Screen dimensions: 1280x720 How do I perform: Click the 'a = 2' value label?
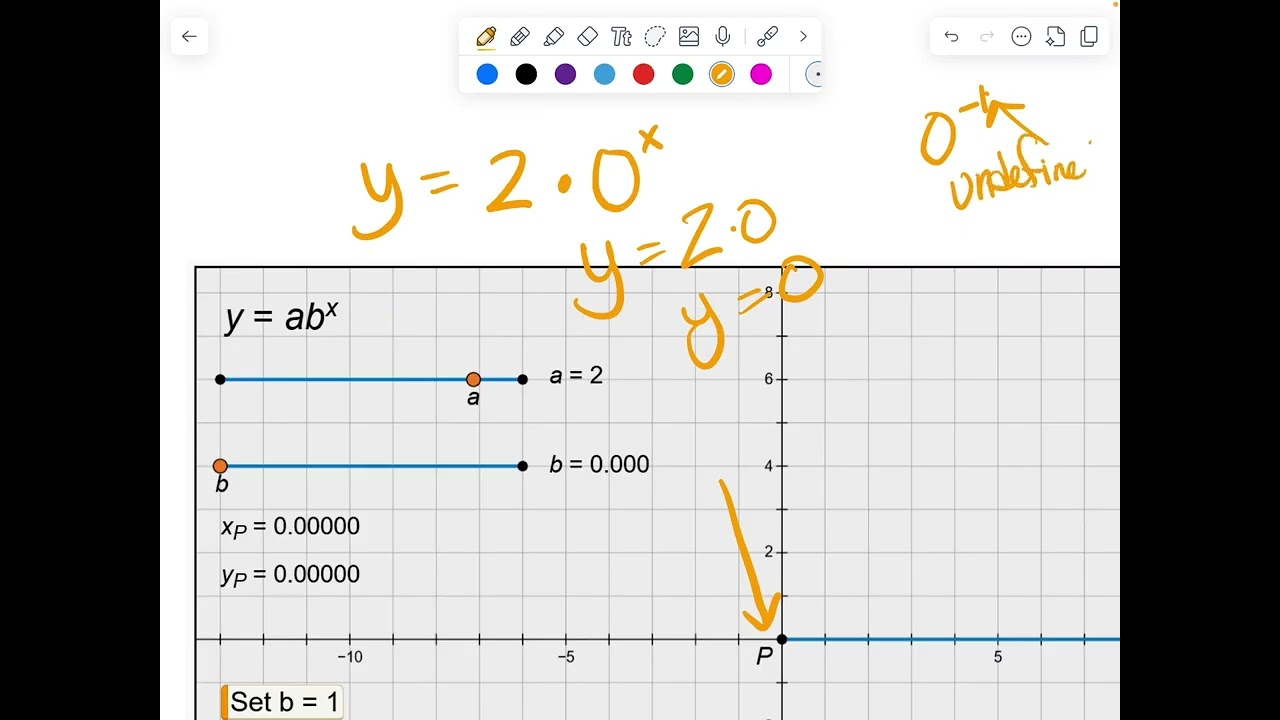(x=576, y=376)
